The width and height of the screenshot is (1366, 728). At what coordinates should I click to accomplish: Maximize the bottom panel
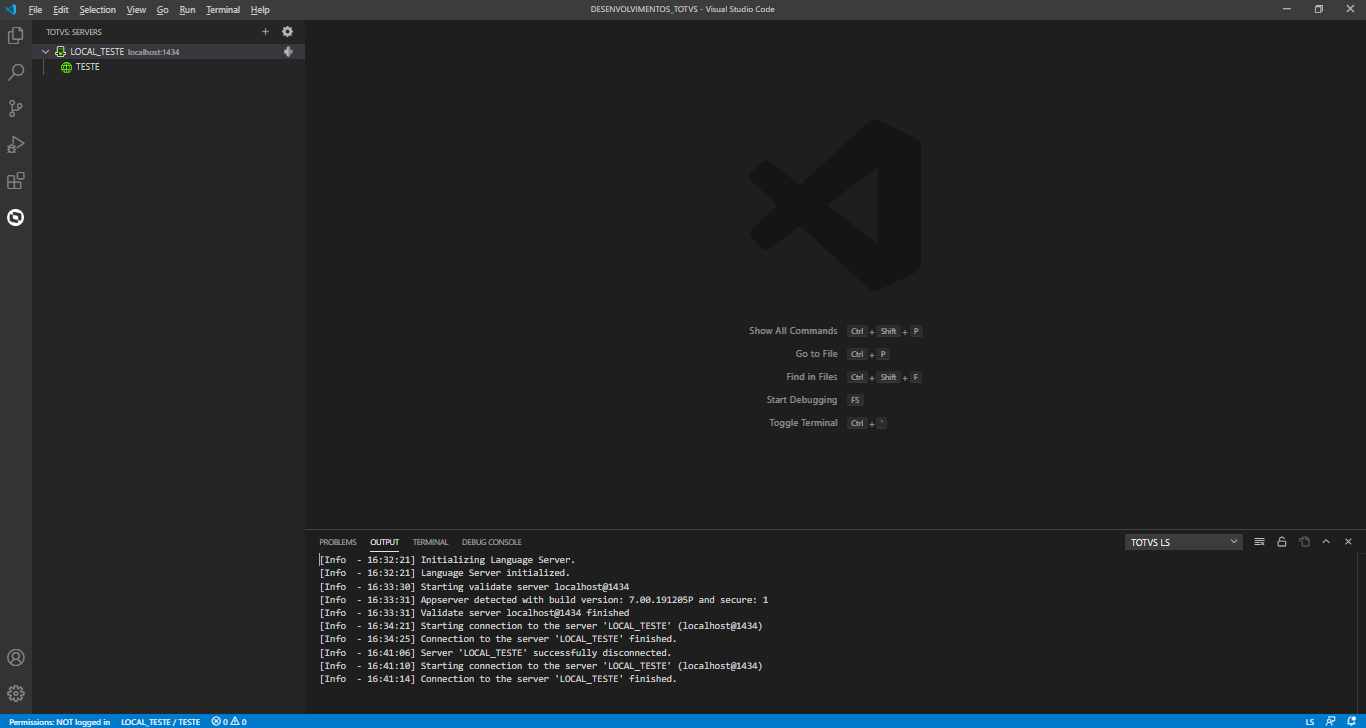click(1326, 541)
